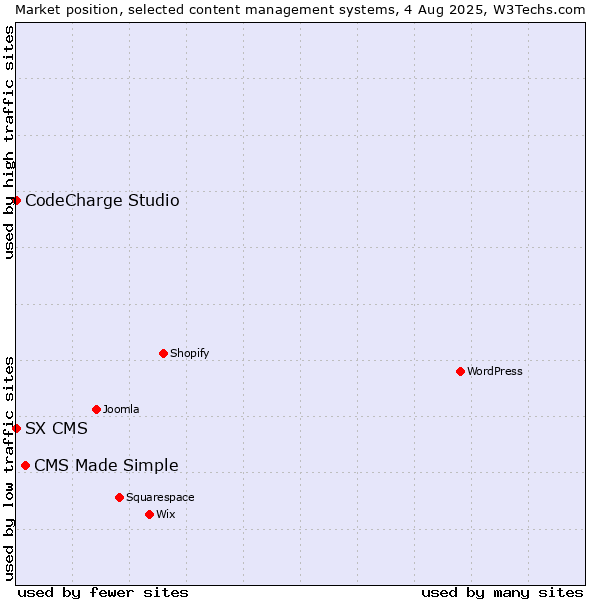Click the red Joomla data point
Image resolution: width=600 pixels, height=600 pixels.
96,410
